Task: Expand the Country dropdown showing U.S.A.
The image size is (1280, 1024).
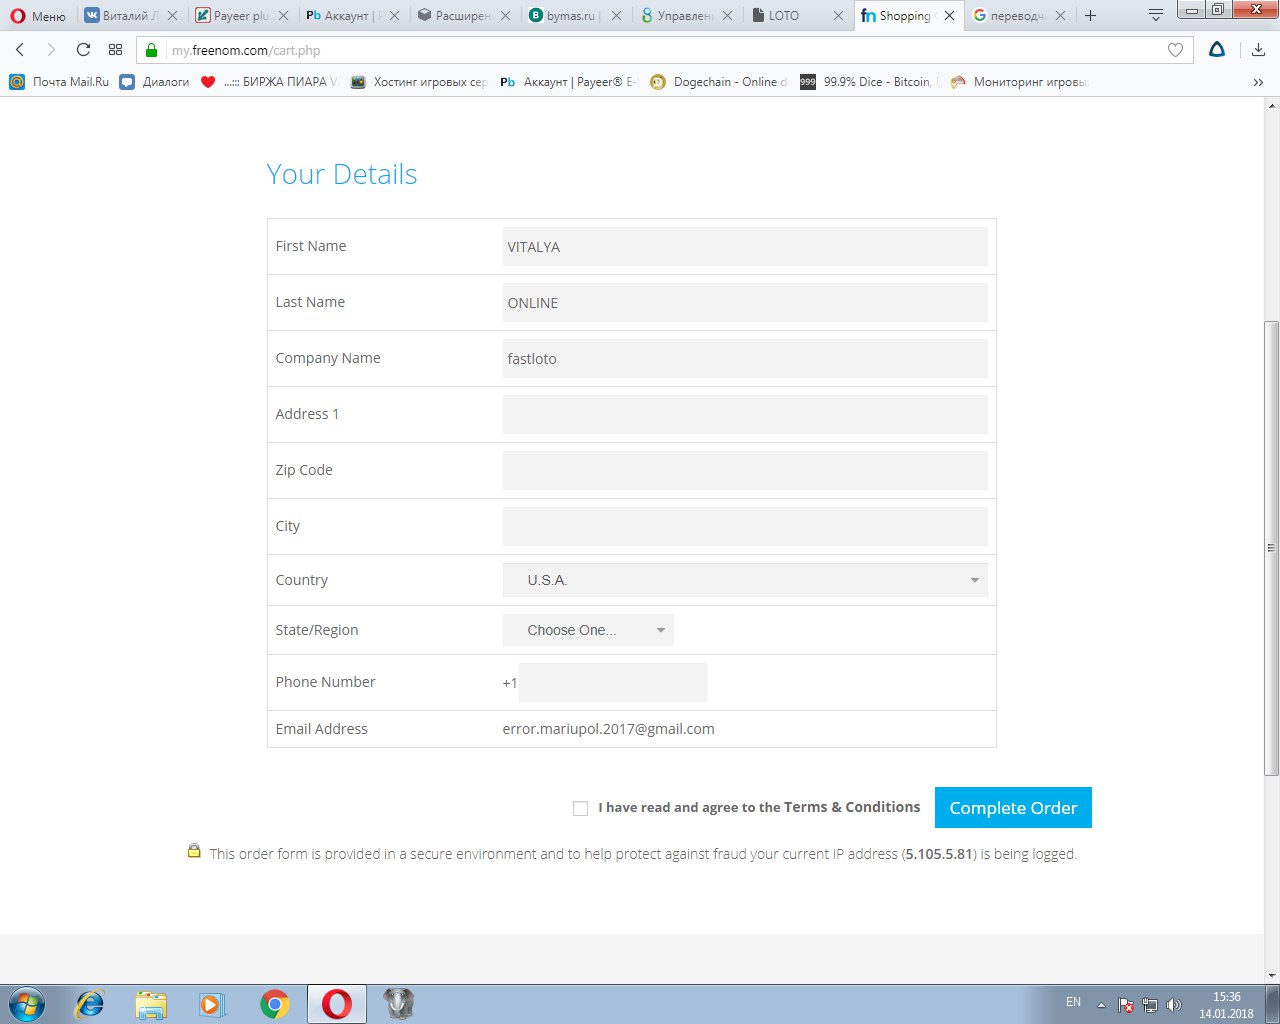Action: pyautogui.click(x=745, y=580)
